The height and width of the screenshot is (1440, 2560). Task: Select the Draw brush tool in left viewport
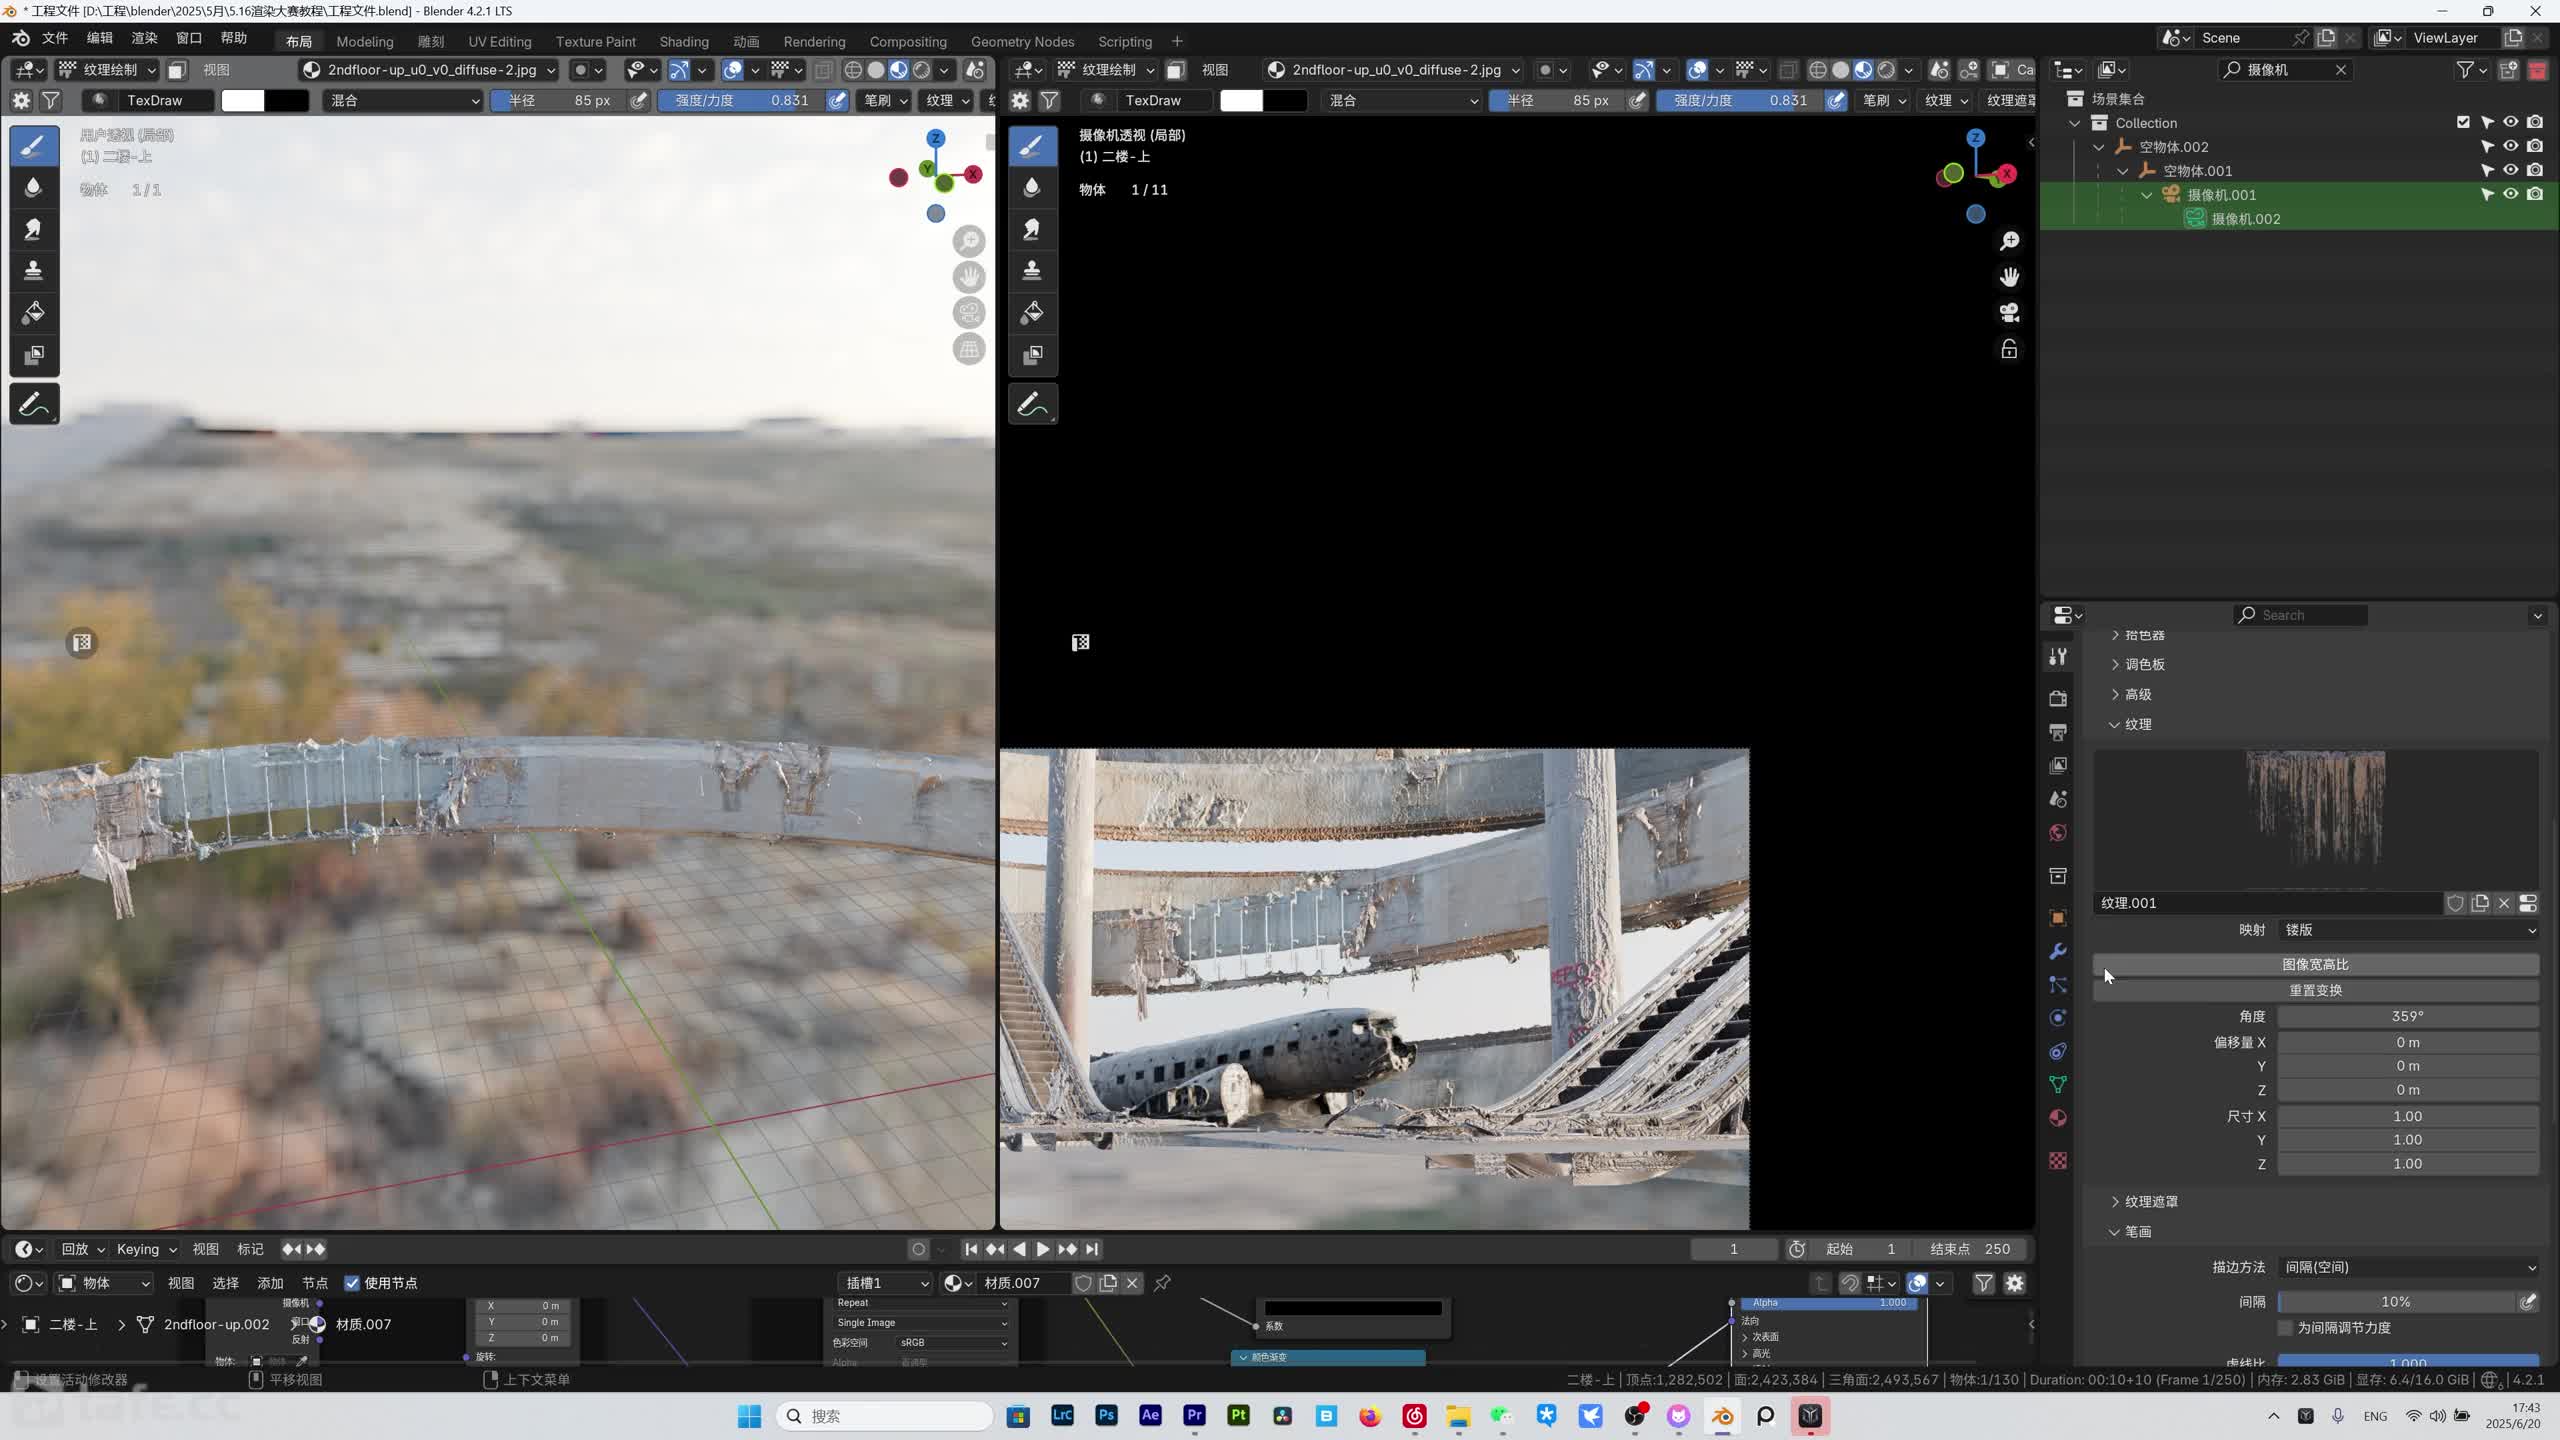[x=34, y=146]
